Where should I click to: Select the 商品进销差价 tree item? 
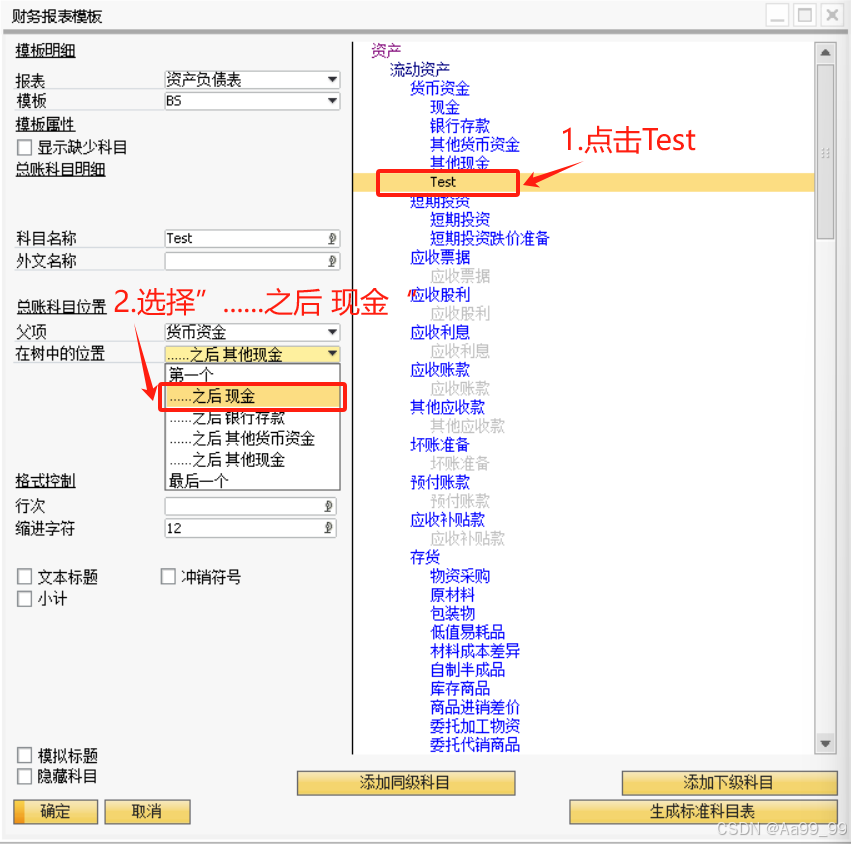pyautogui.click(x=475, y=707)
